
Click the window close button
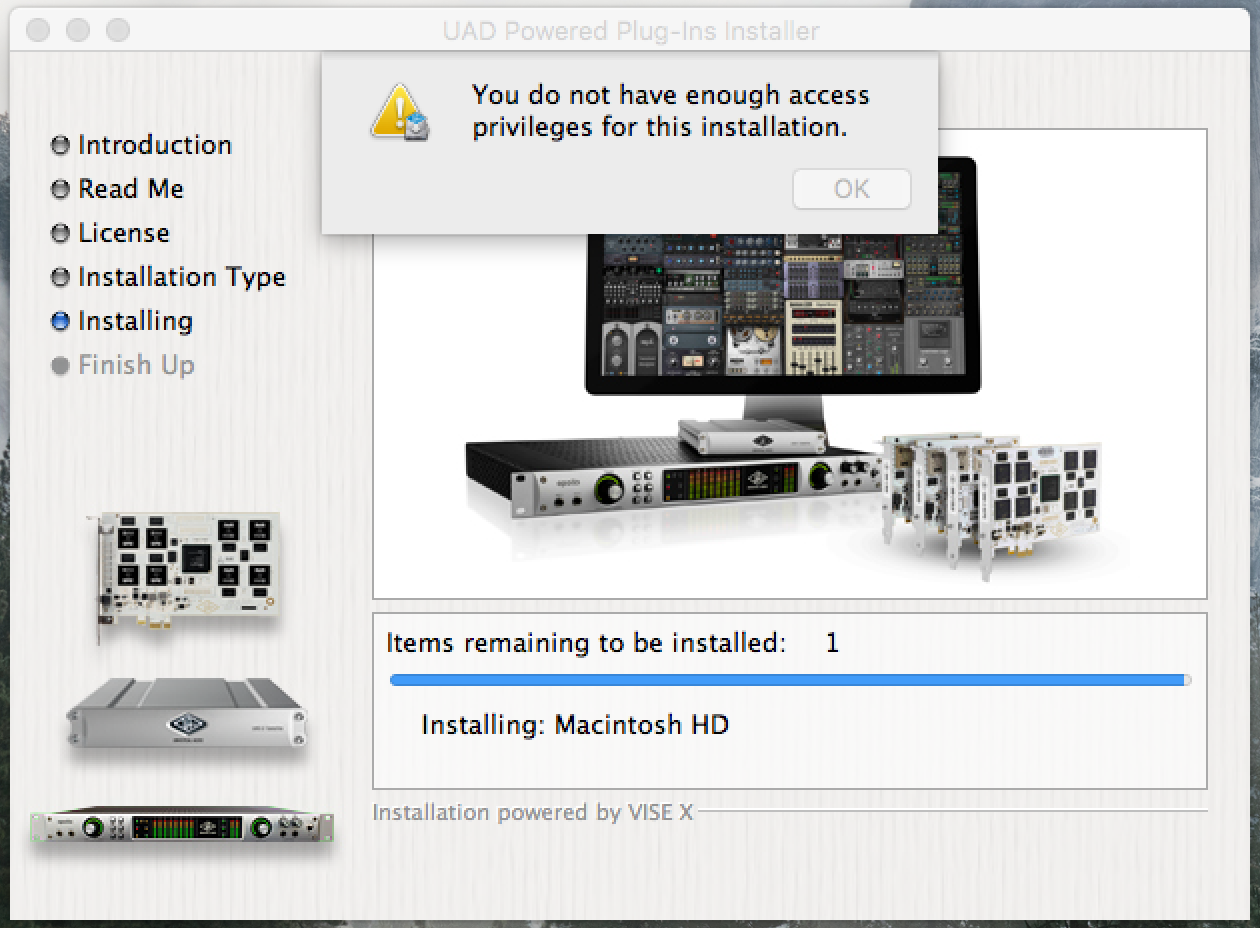coord(39,30)
